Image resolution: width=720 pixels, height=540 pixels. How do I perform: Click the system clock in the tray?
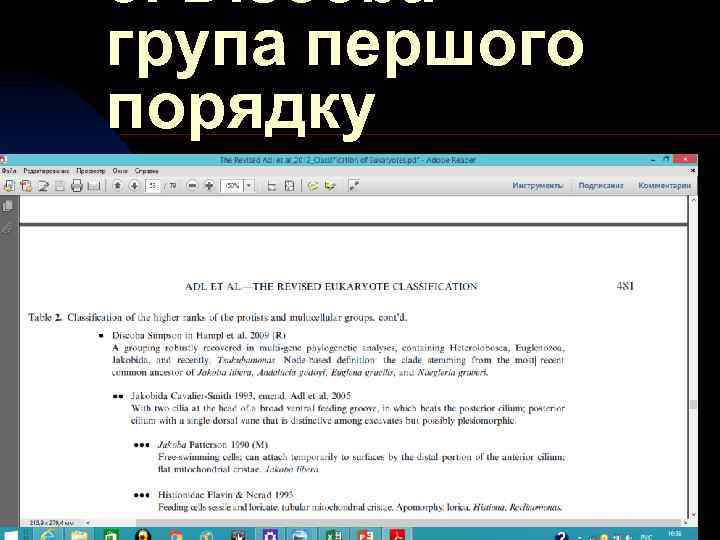[675, 534]
